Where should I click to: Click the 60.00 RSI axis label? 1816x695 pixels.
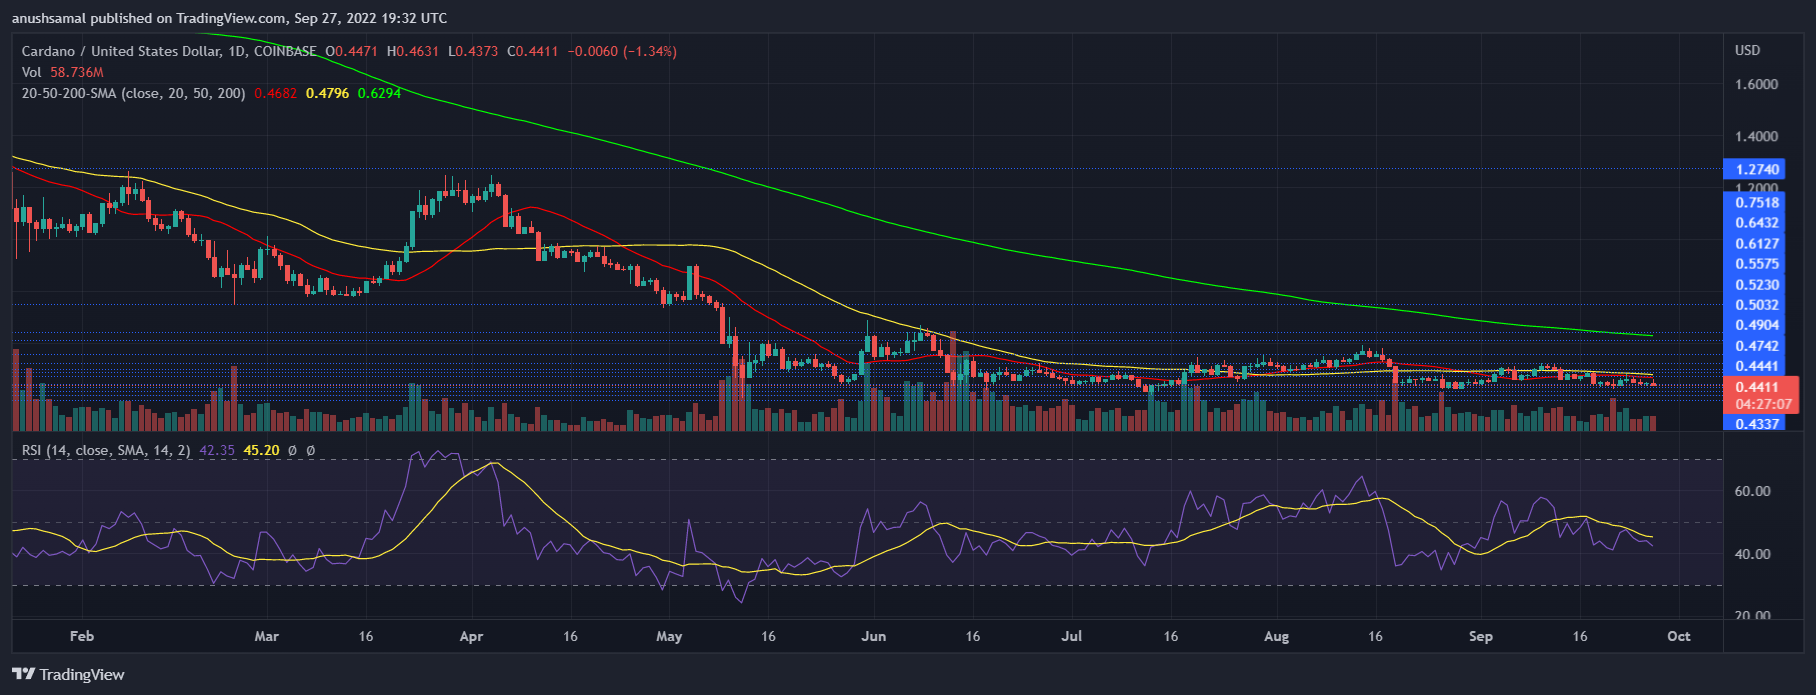[1752, 491]
